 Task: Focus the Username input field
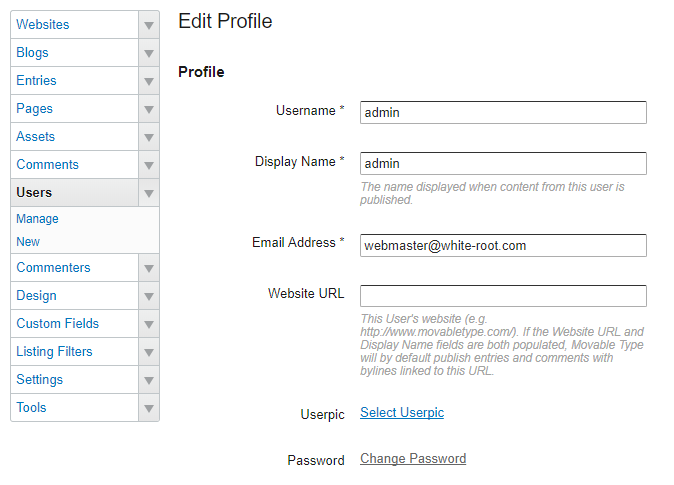(x=503, y=112)
